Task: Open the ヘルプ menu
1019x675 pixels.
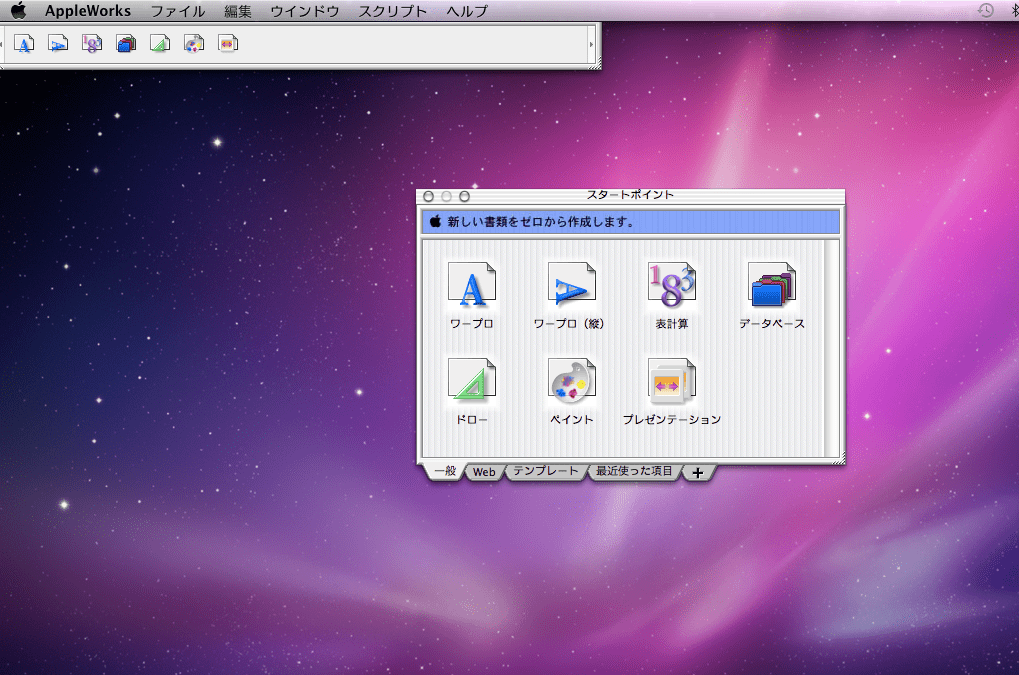Action: tap(467, 11)
